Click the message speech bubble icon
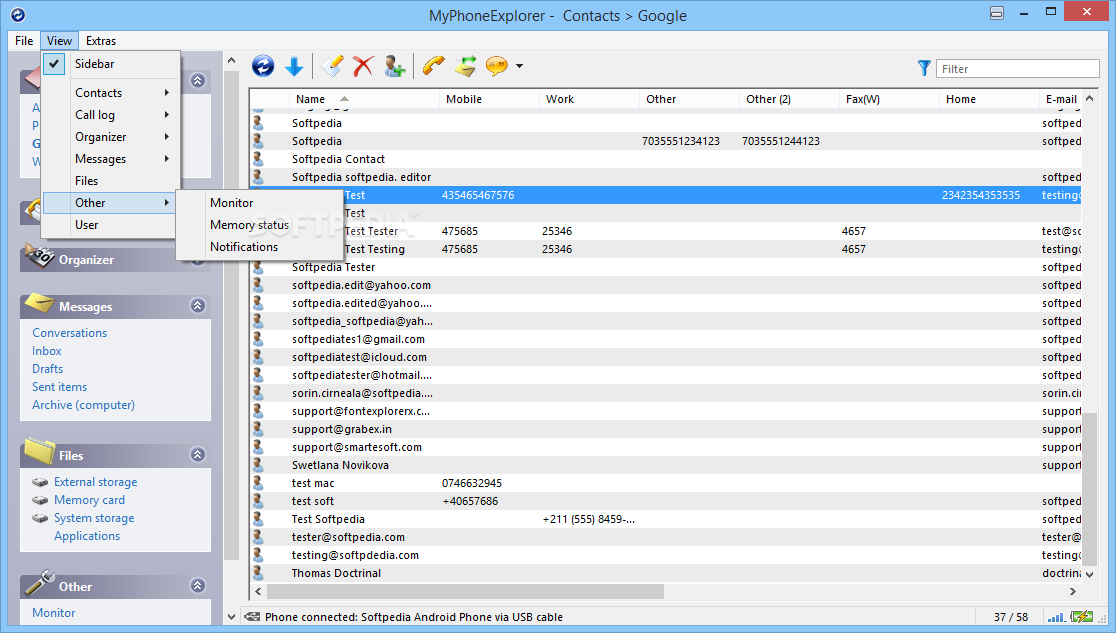Image resolution: width=1116 pixels, height=633 pixels. pos(497,66)
